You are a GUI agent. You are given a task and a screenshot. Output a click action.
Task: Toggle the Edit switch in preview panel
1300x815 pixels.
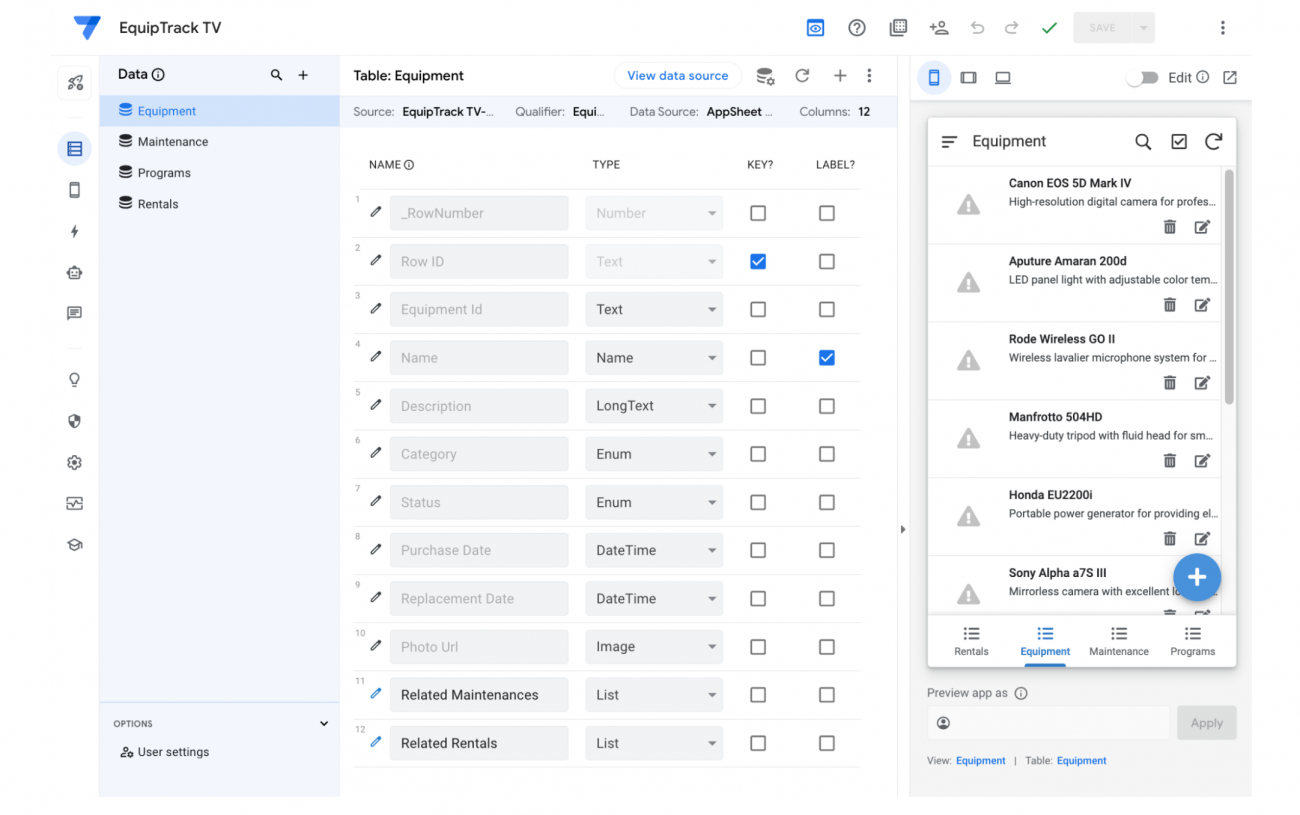coord(1141,77)
